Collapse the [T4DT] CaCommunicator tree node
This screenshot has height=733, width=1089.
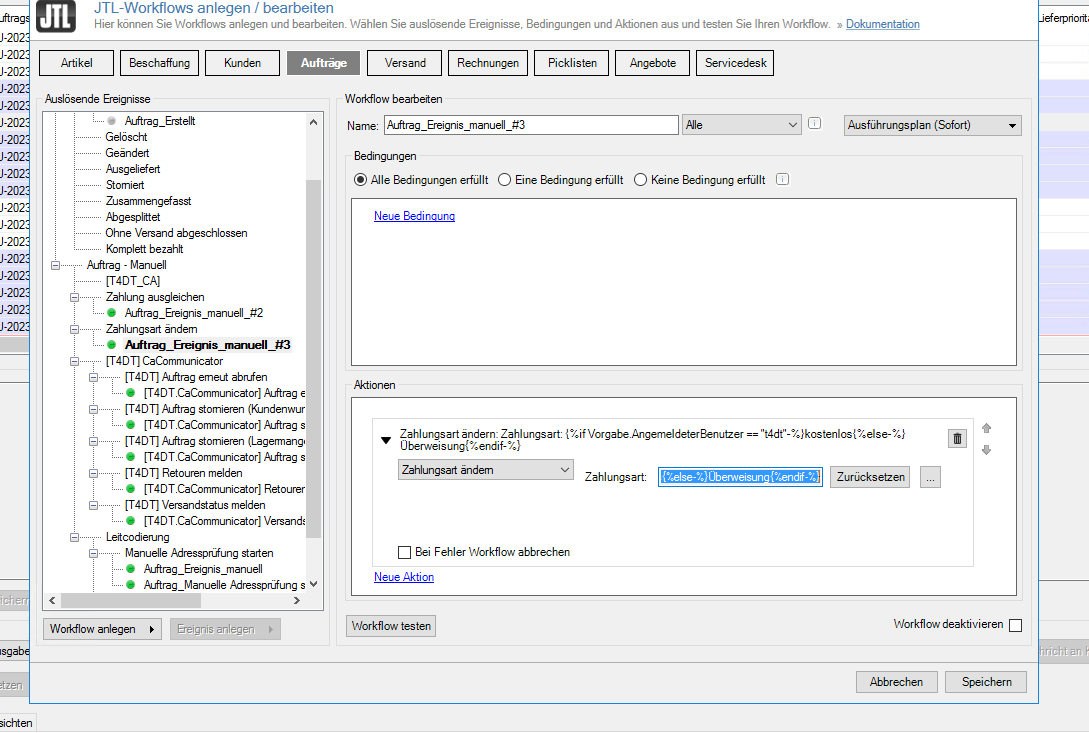pyautogui.click(x=74, y=361)
